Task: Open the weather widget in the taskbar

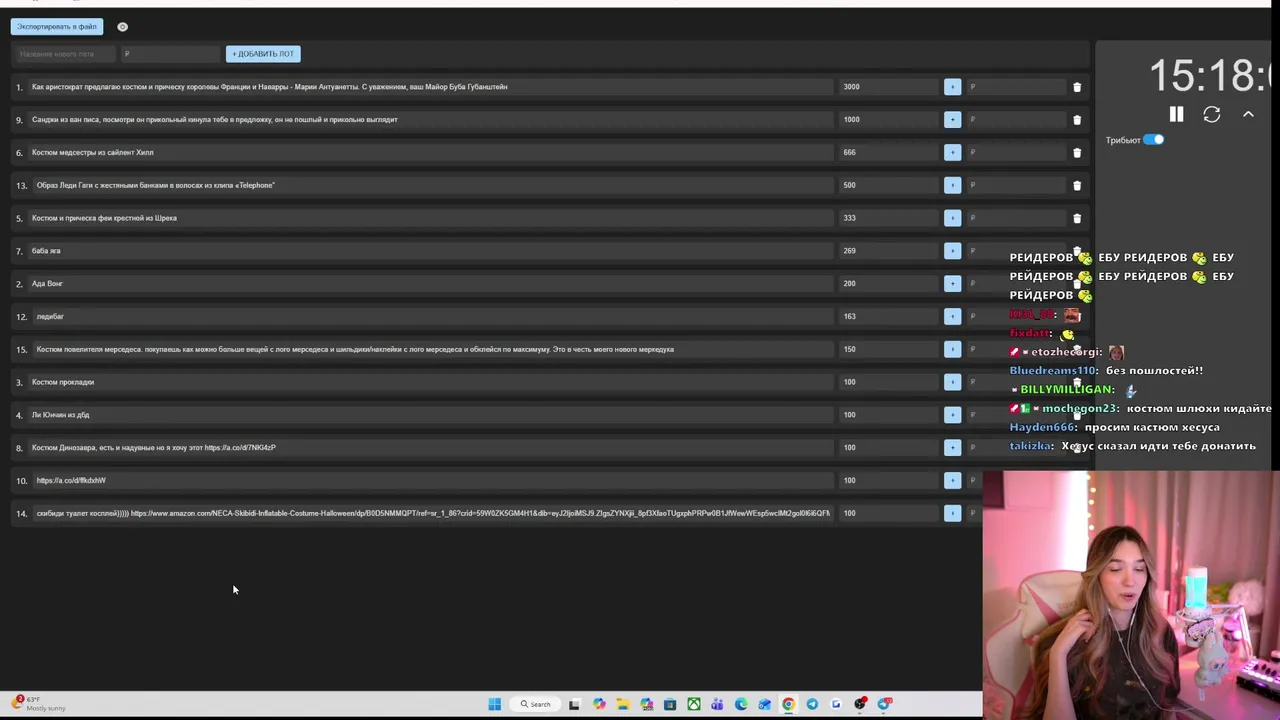Action: 40,704
